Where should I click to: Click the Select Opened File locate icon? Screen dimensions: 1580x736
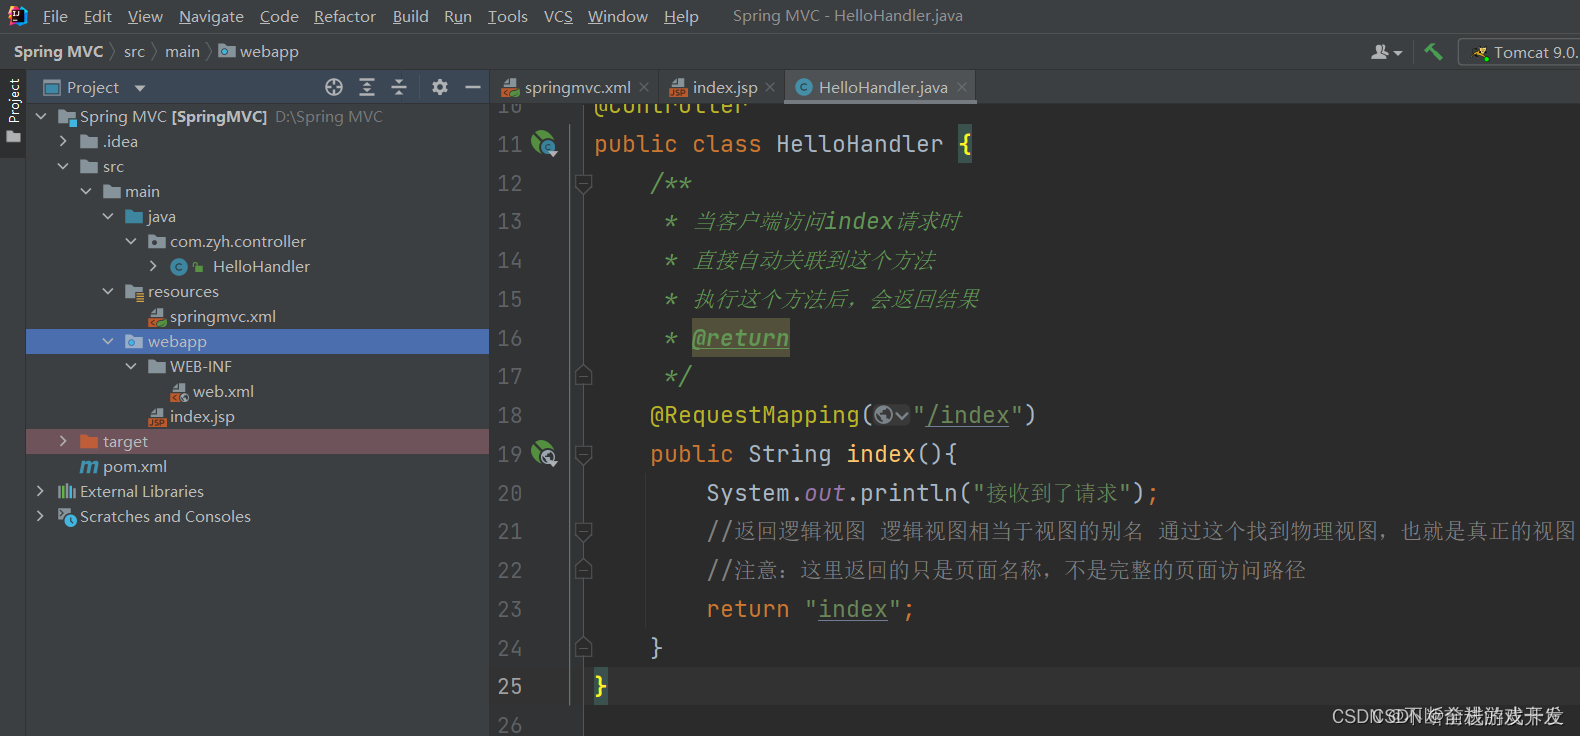pyautogui.click(x=334, y=87)
